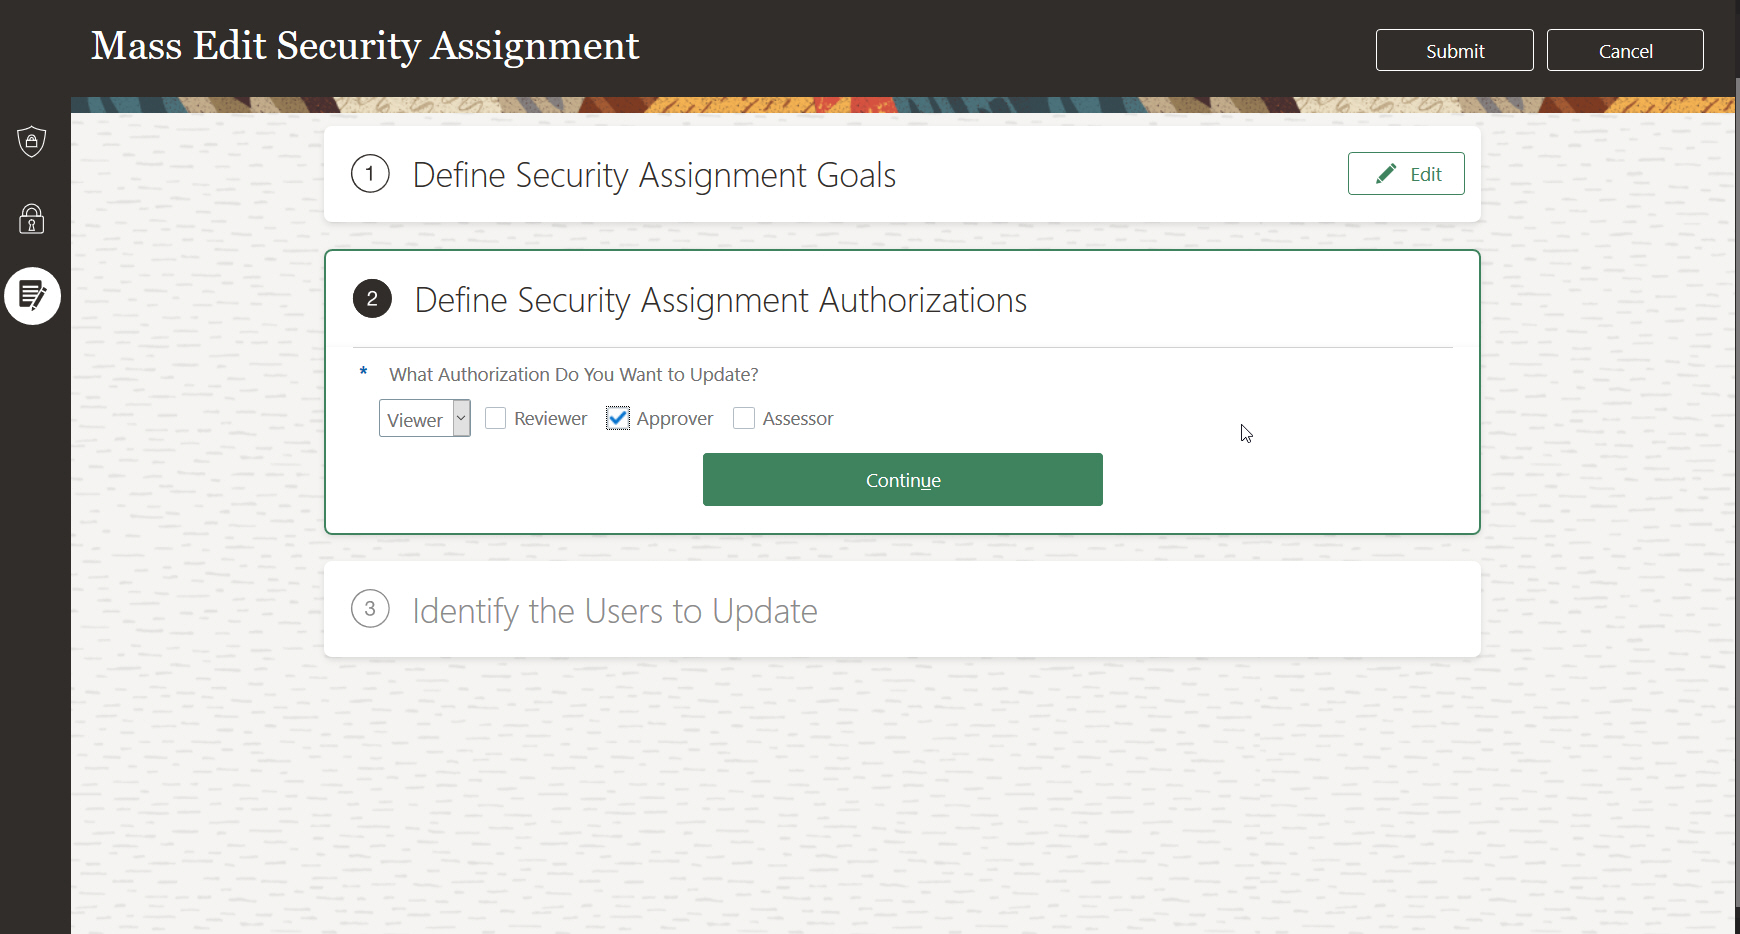Click the Define Security Assignment Authorizations heading
Screen dimensions: 1740x934
(720, 300)
